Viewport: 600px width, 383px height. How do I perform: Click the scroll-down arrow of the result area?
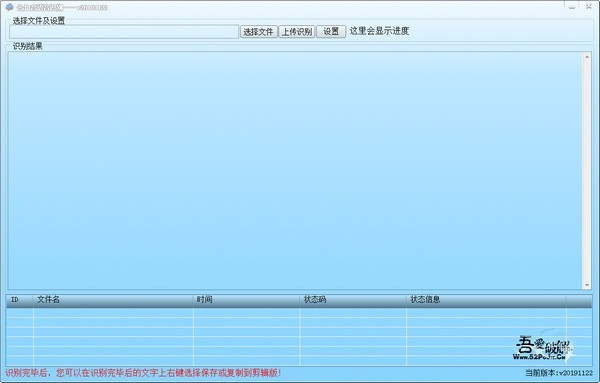coord(587,285)
